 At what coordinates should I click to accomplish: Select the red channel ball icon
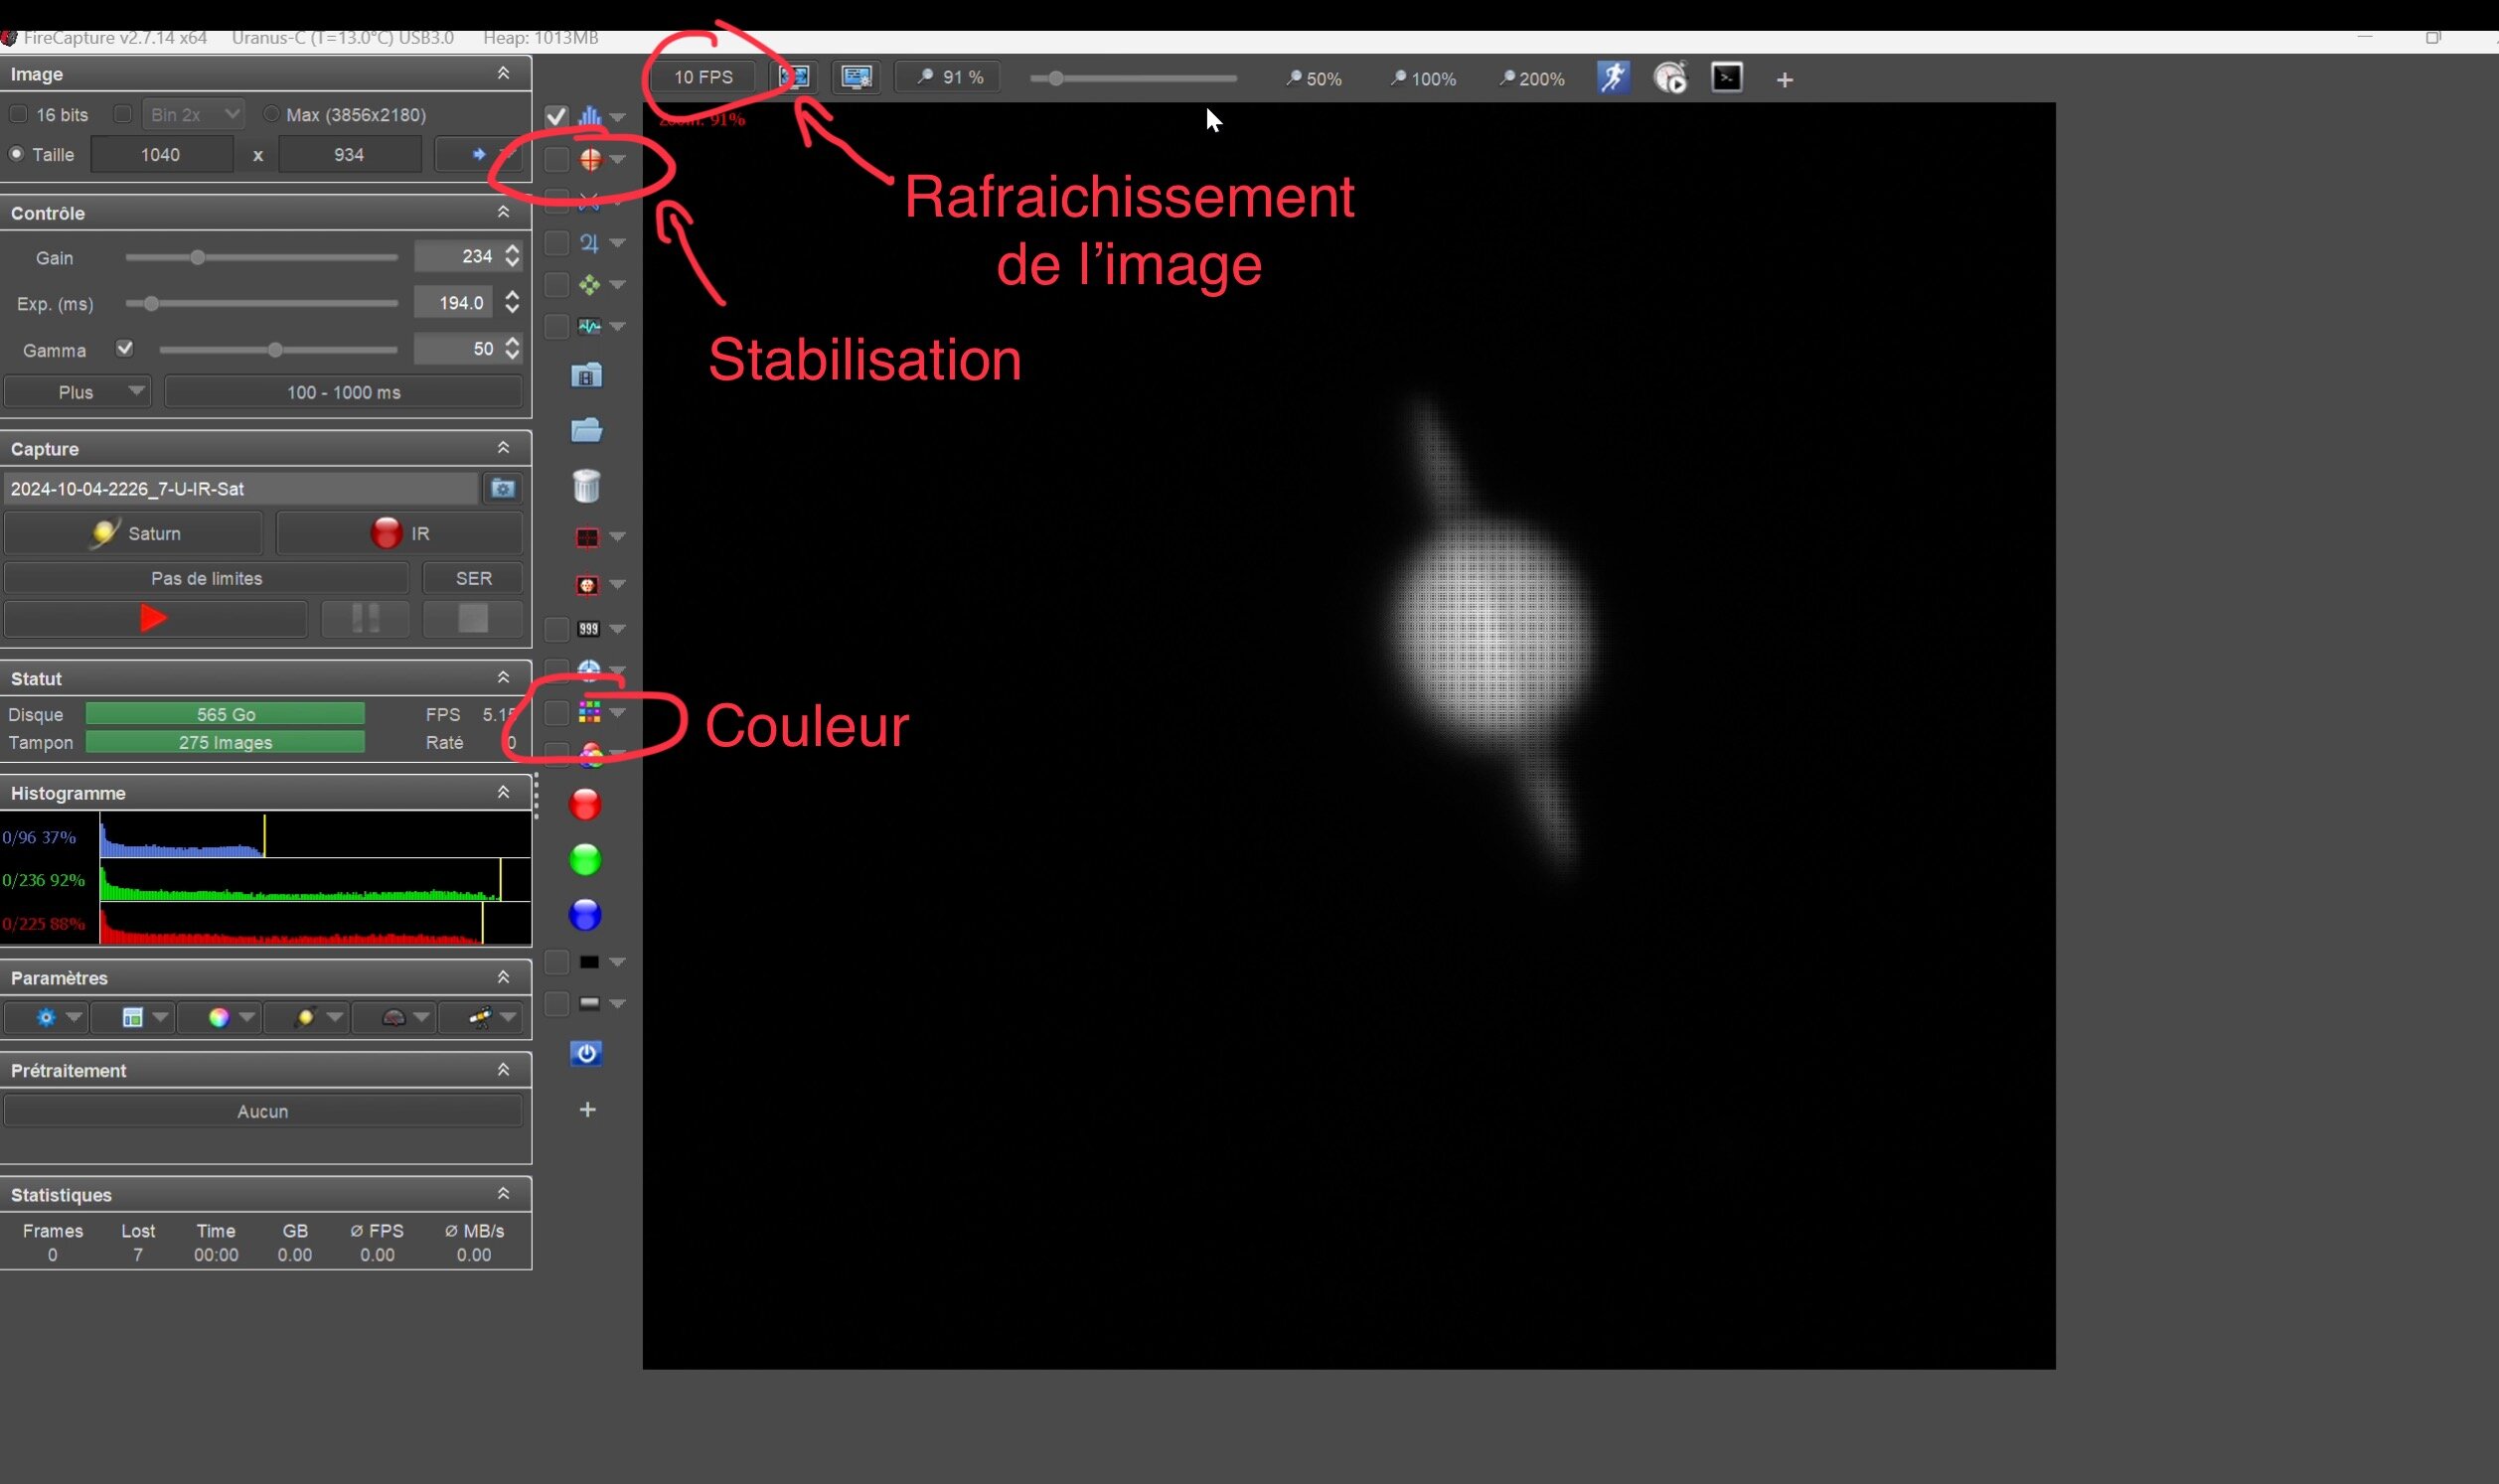(x=585, y=804)
